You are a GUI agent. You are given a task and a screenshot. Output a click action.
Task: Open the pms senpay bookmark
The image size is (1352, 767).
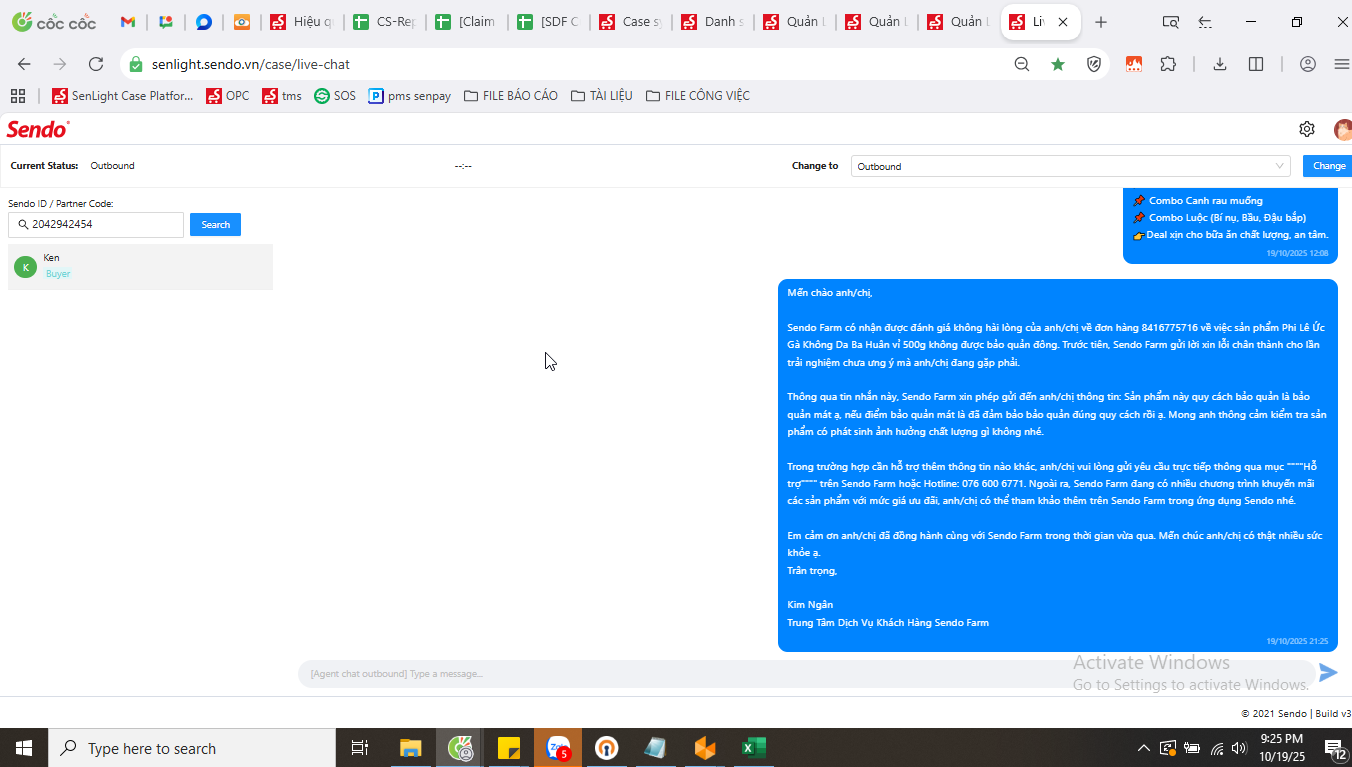[x=410, y=96]
